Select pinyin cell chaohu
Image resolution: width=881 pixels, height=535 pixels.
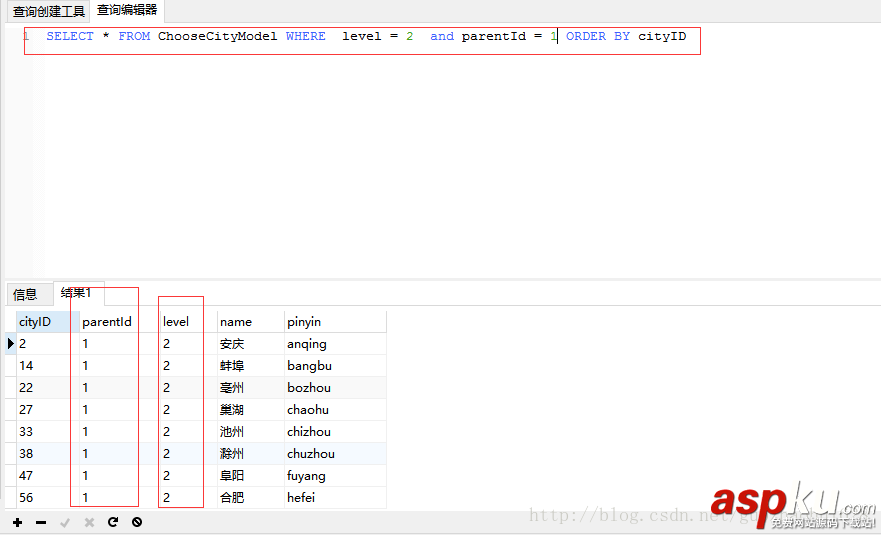point(335,410)
